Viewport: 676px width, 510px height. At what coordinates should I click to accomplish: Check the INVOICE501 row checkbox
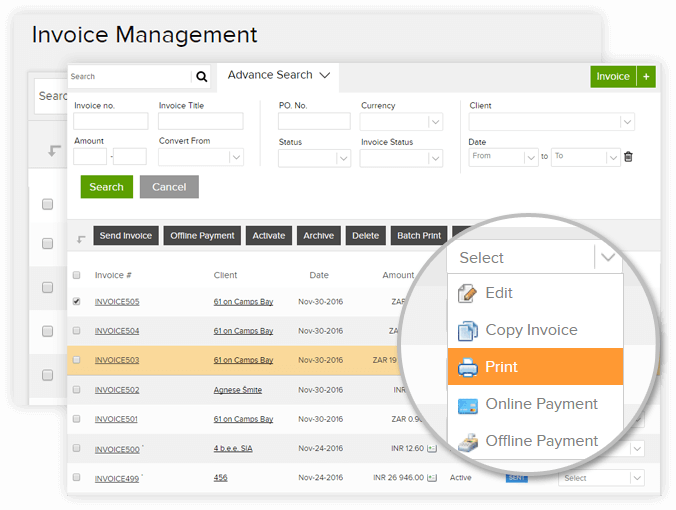pos(76,419)
